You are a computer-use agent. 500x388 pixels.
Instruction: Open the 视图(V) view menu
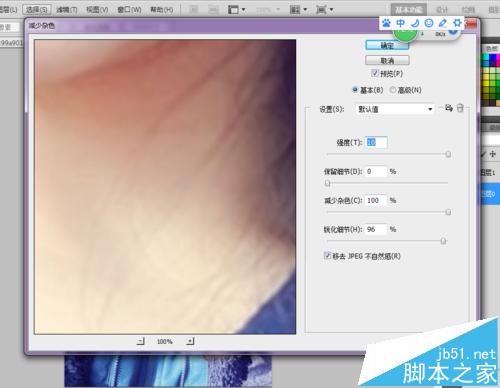point(97,10)
